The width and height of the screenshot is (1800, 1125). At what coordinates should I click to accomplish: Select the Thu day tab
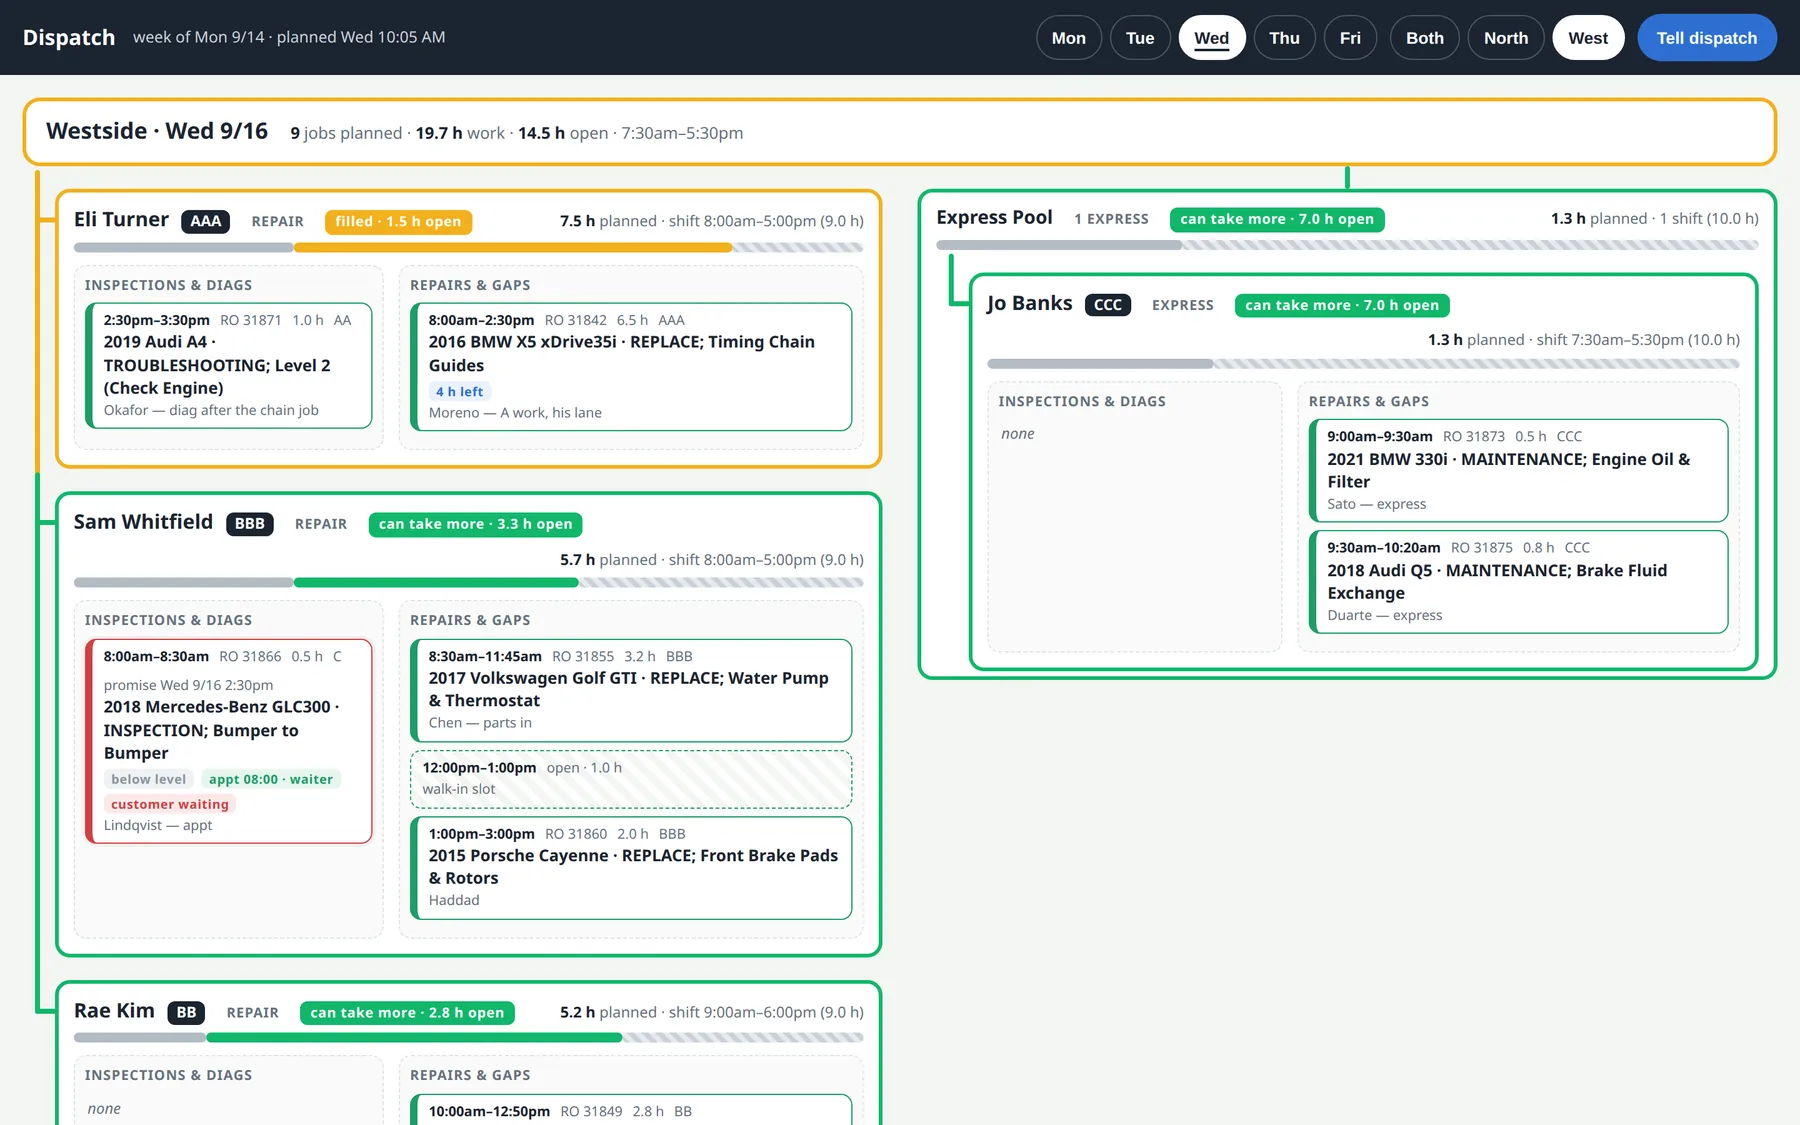tap(1284, 38)
